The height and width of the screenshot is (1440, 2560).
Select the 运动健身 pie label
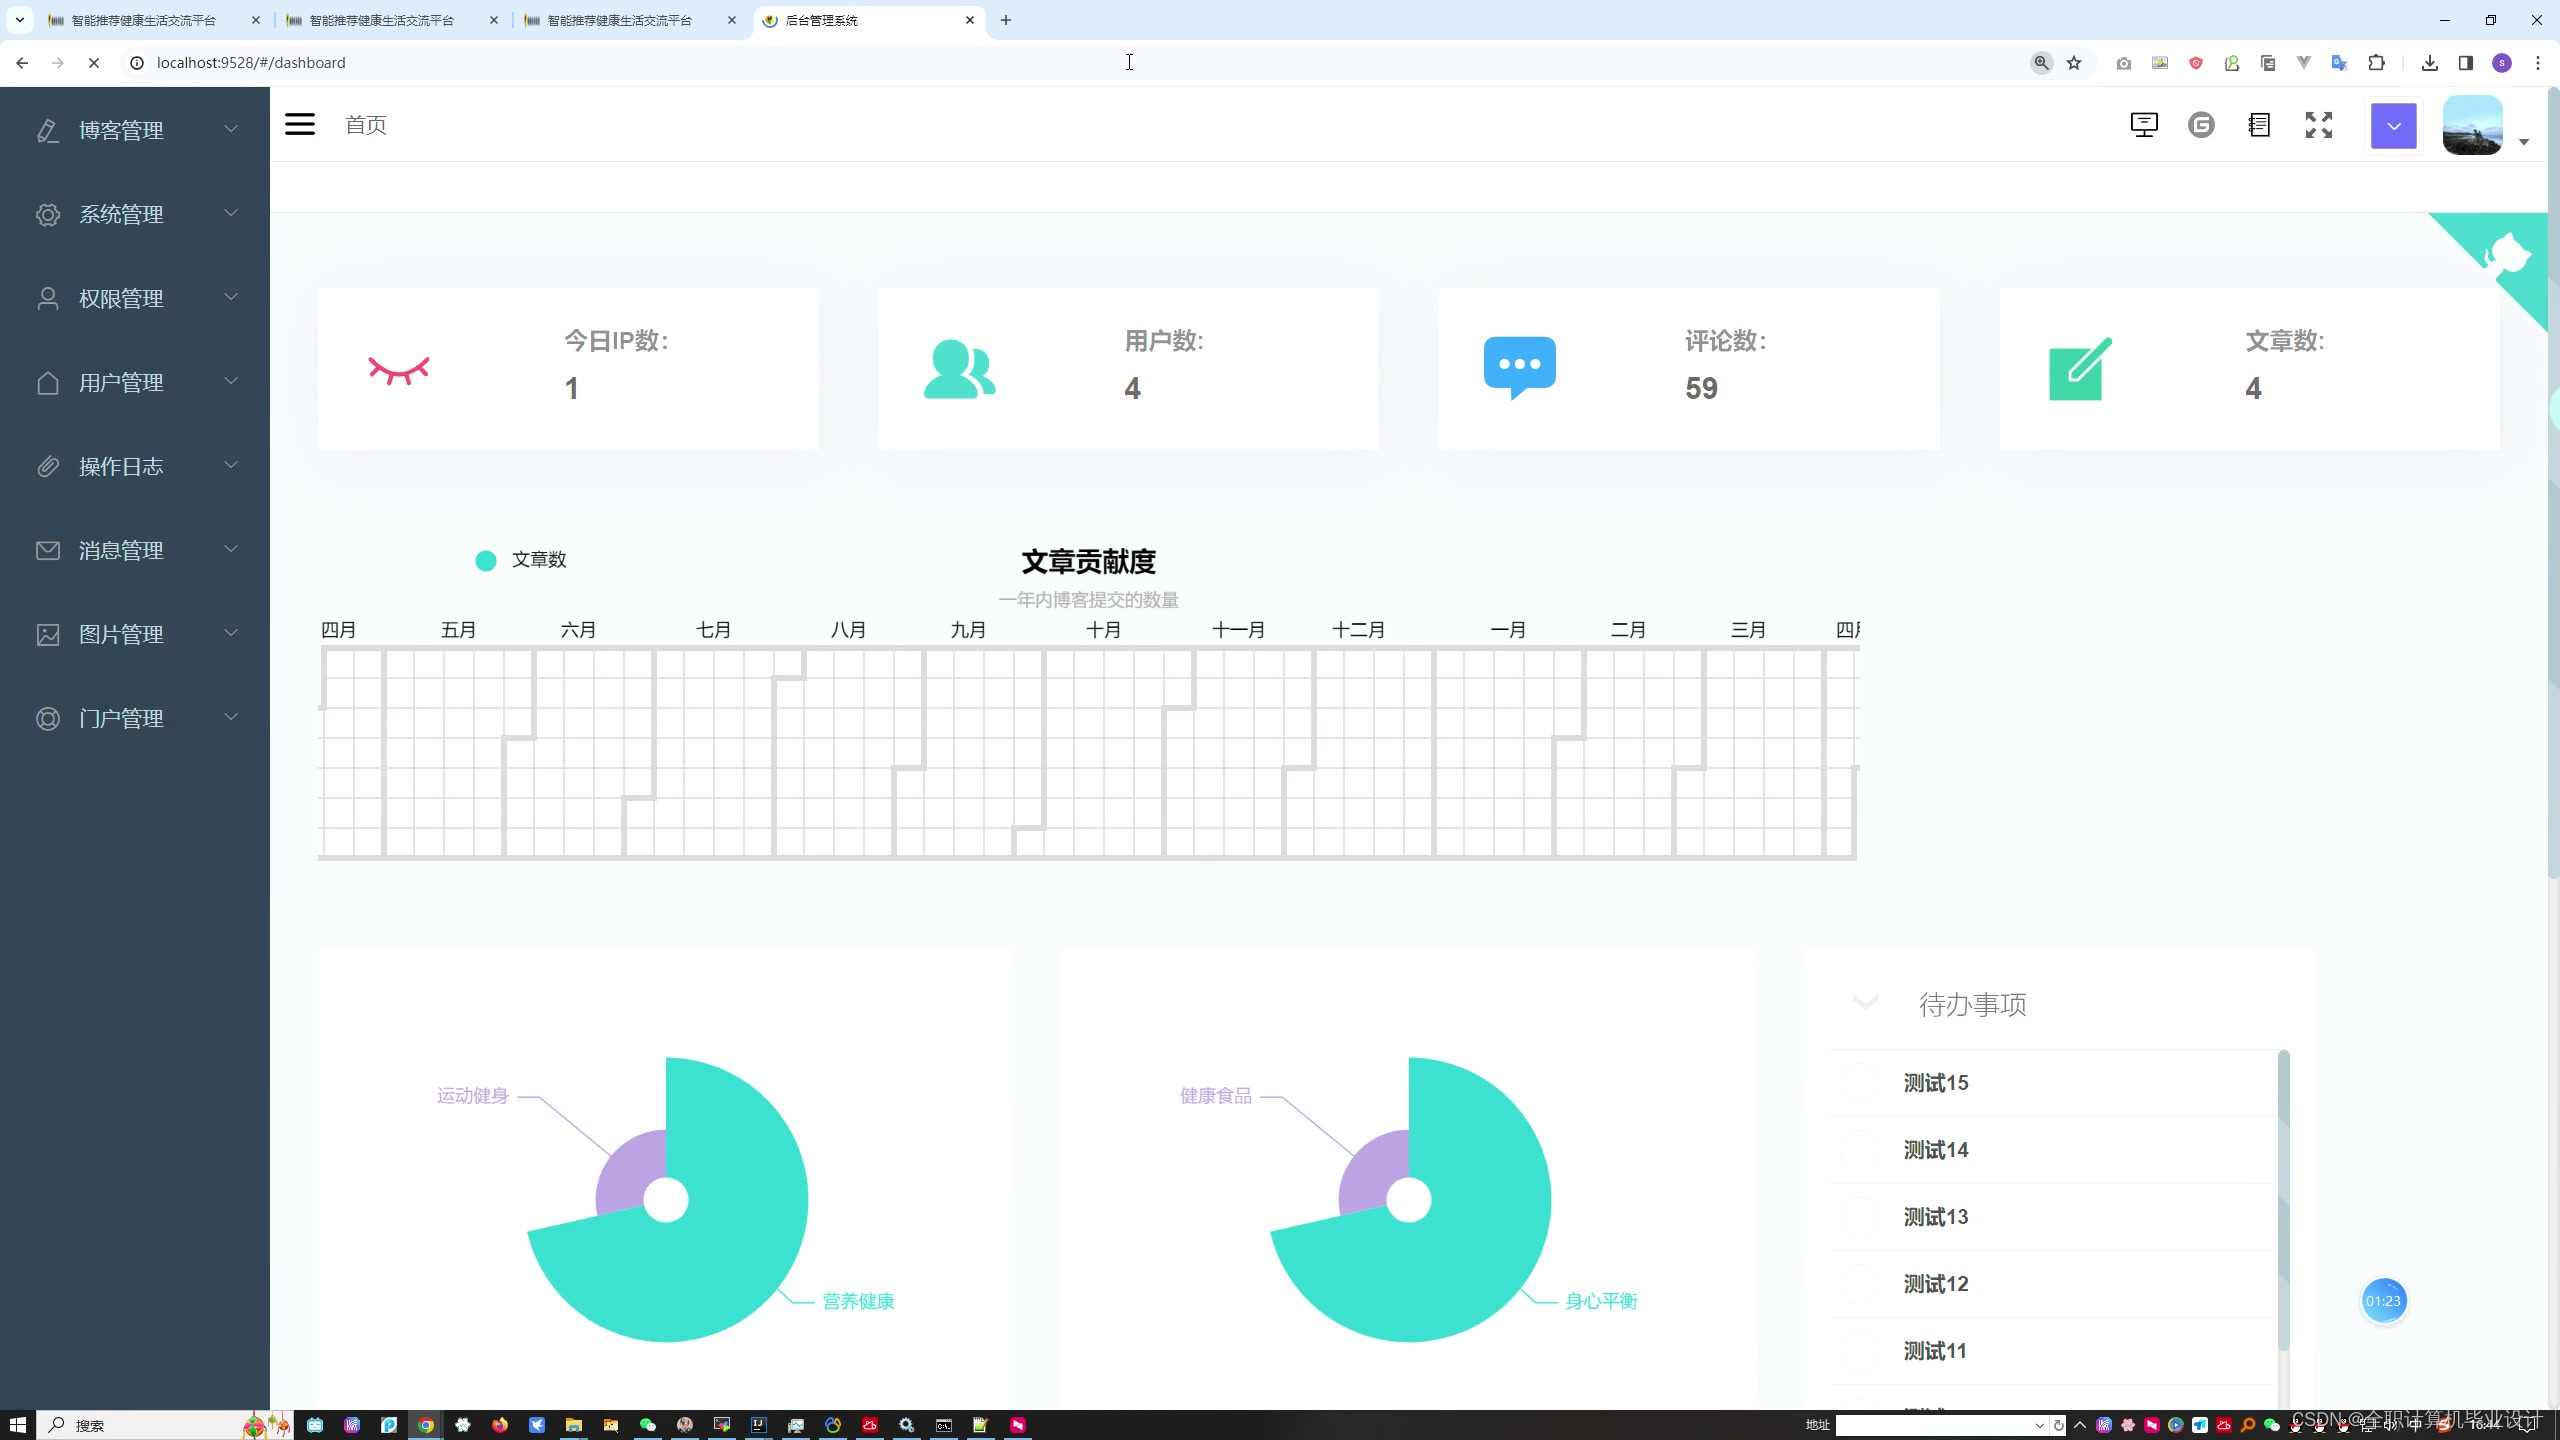(x=472, y=1096)
